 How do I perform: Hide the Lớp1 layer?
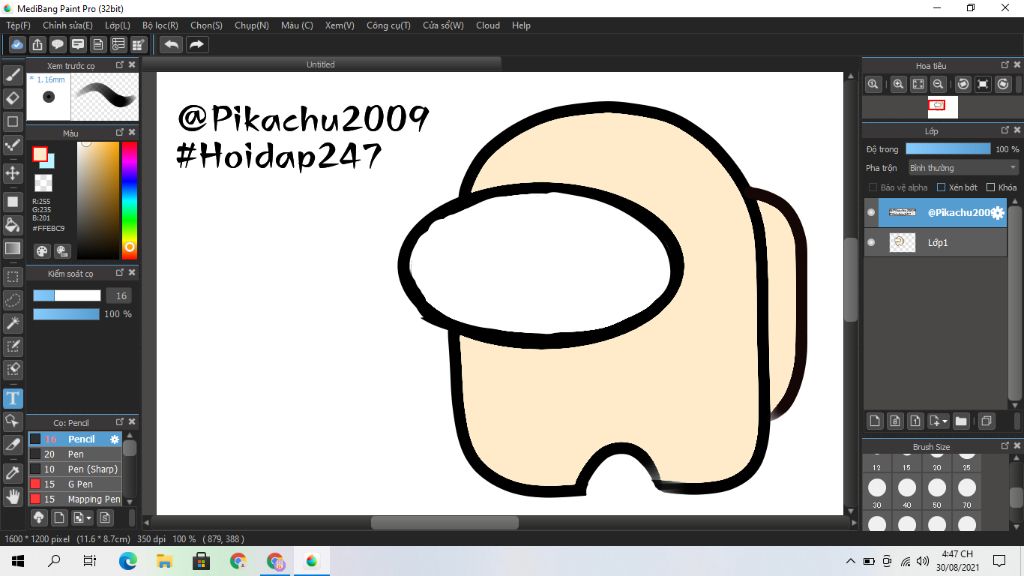click(x=871, y=242)
